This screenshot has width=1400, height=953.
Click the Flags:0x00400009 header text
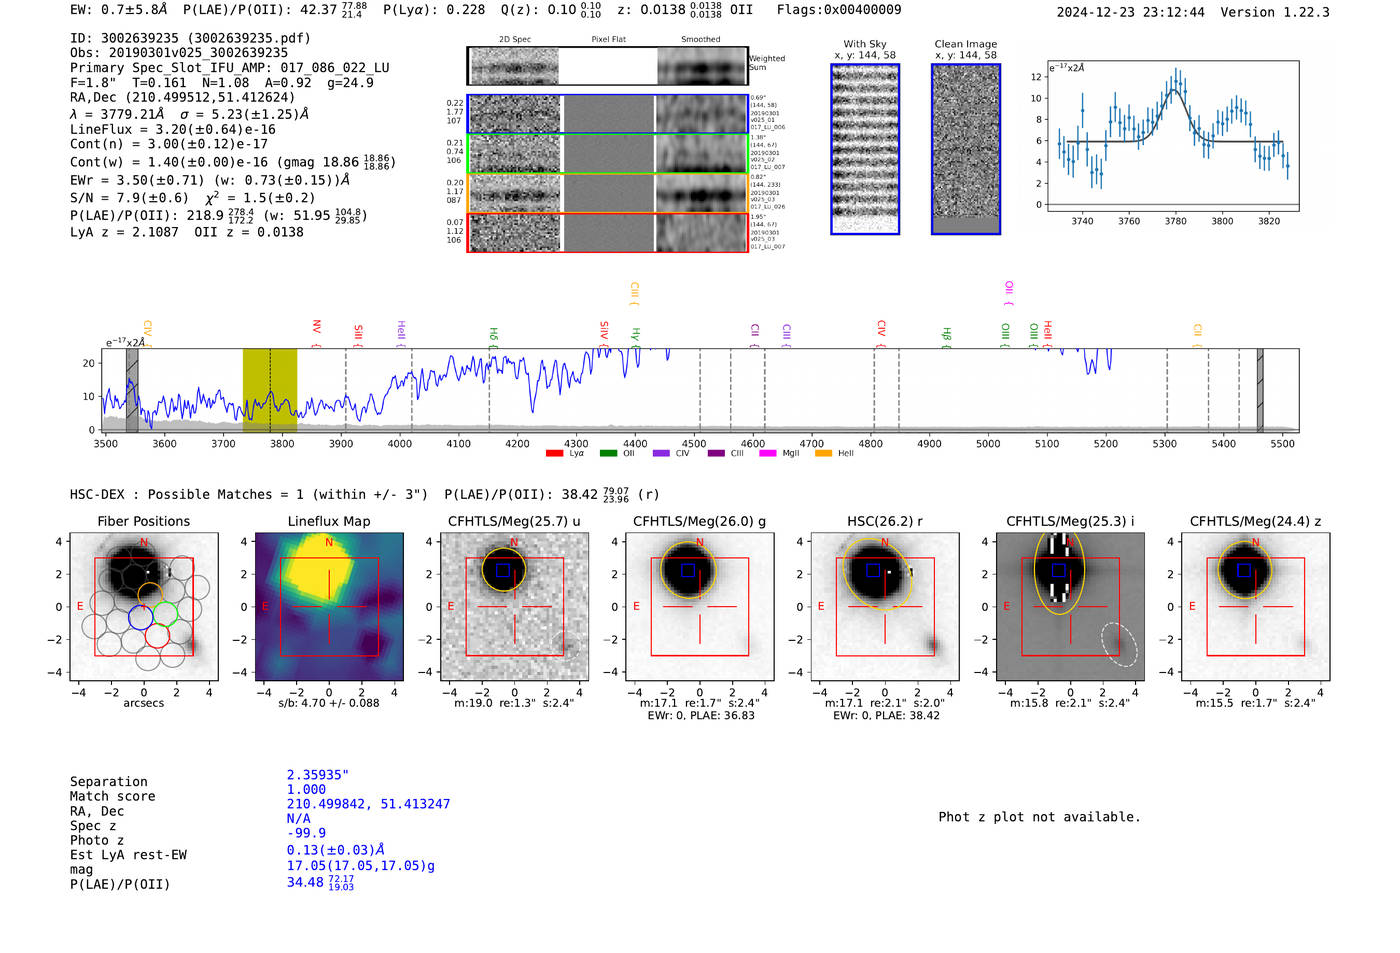(839, 9)
